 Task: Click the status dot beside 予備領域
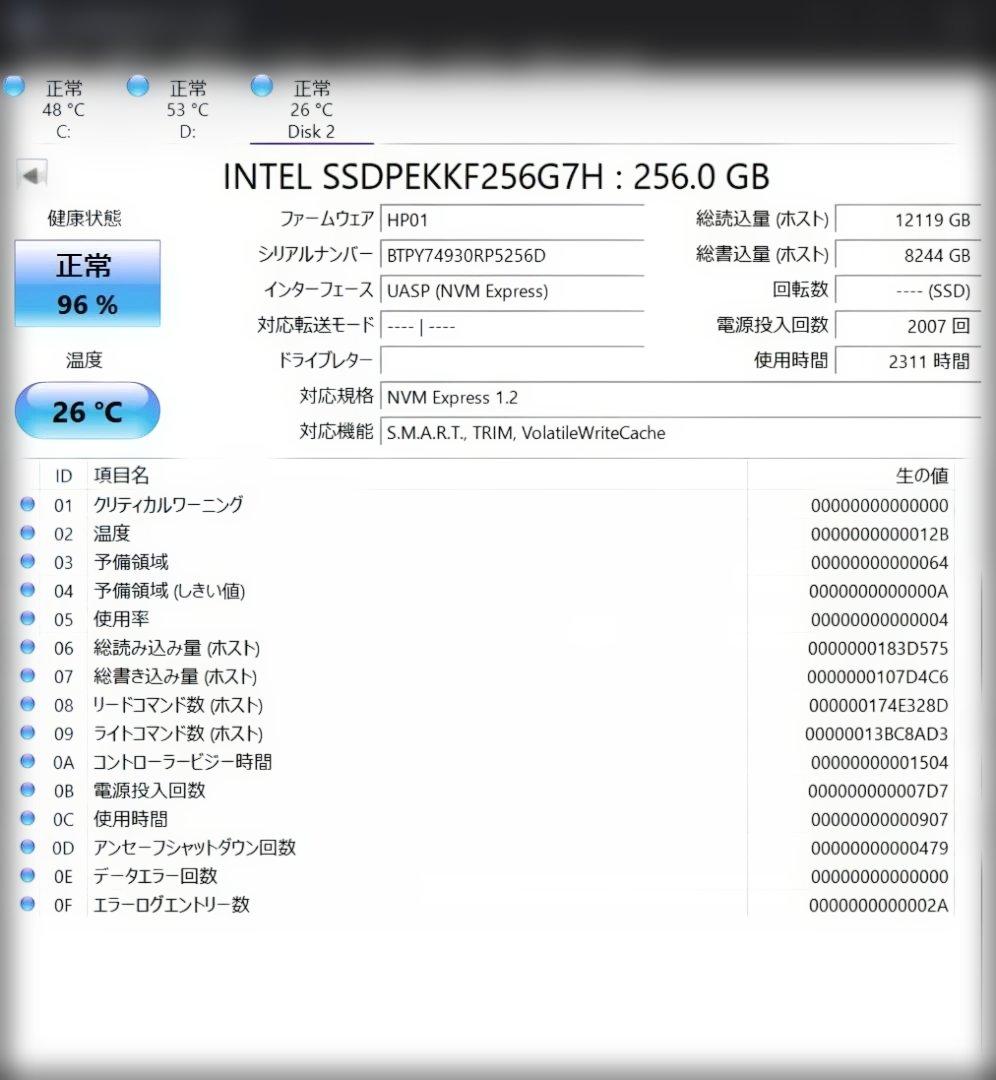(x=27, y=562)
